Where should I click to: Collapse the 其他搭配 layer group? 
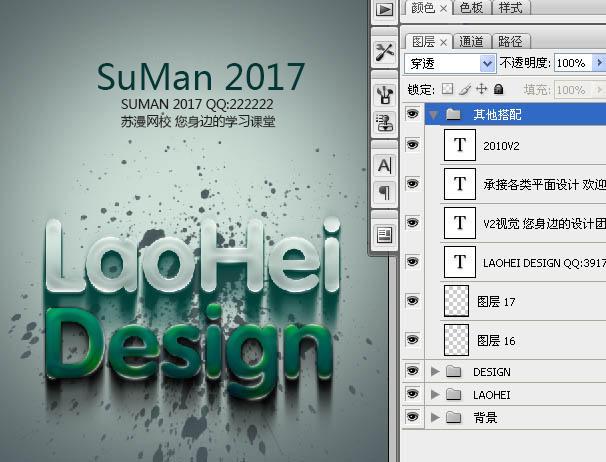coord(434,115)
